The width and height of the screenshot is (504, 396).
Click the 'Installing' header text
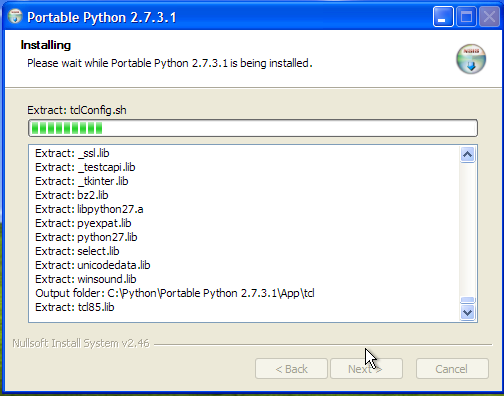[46, 45]
